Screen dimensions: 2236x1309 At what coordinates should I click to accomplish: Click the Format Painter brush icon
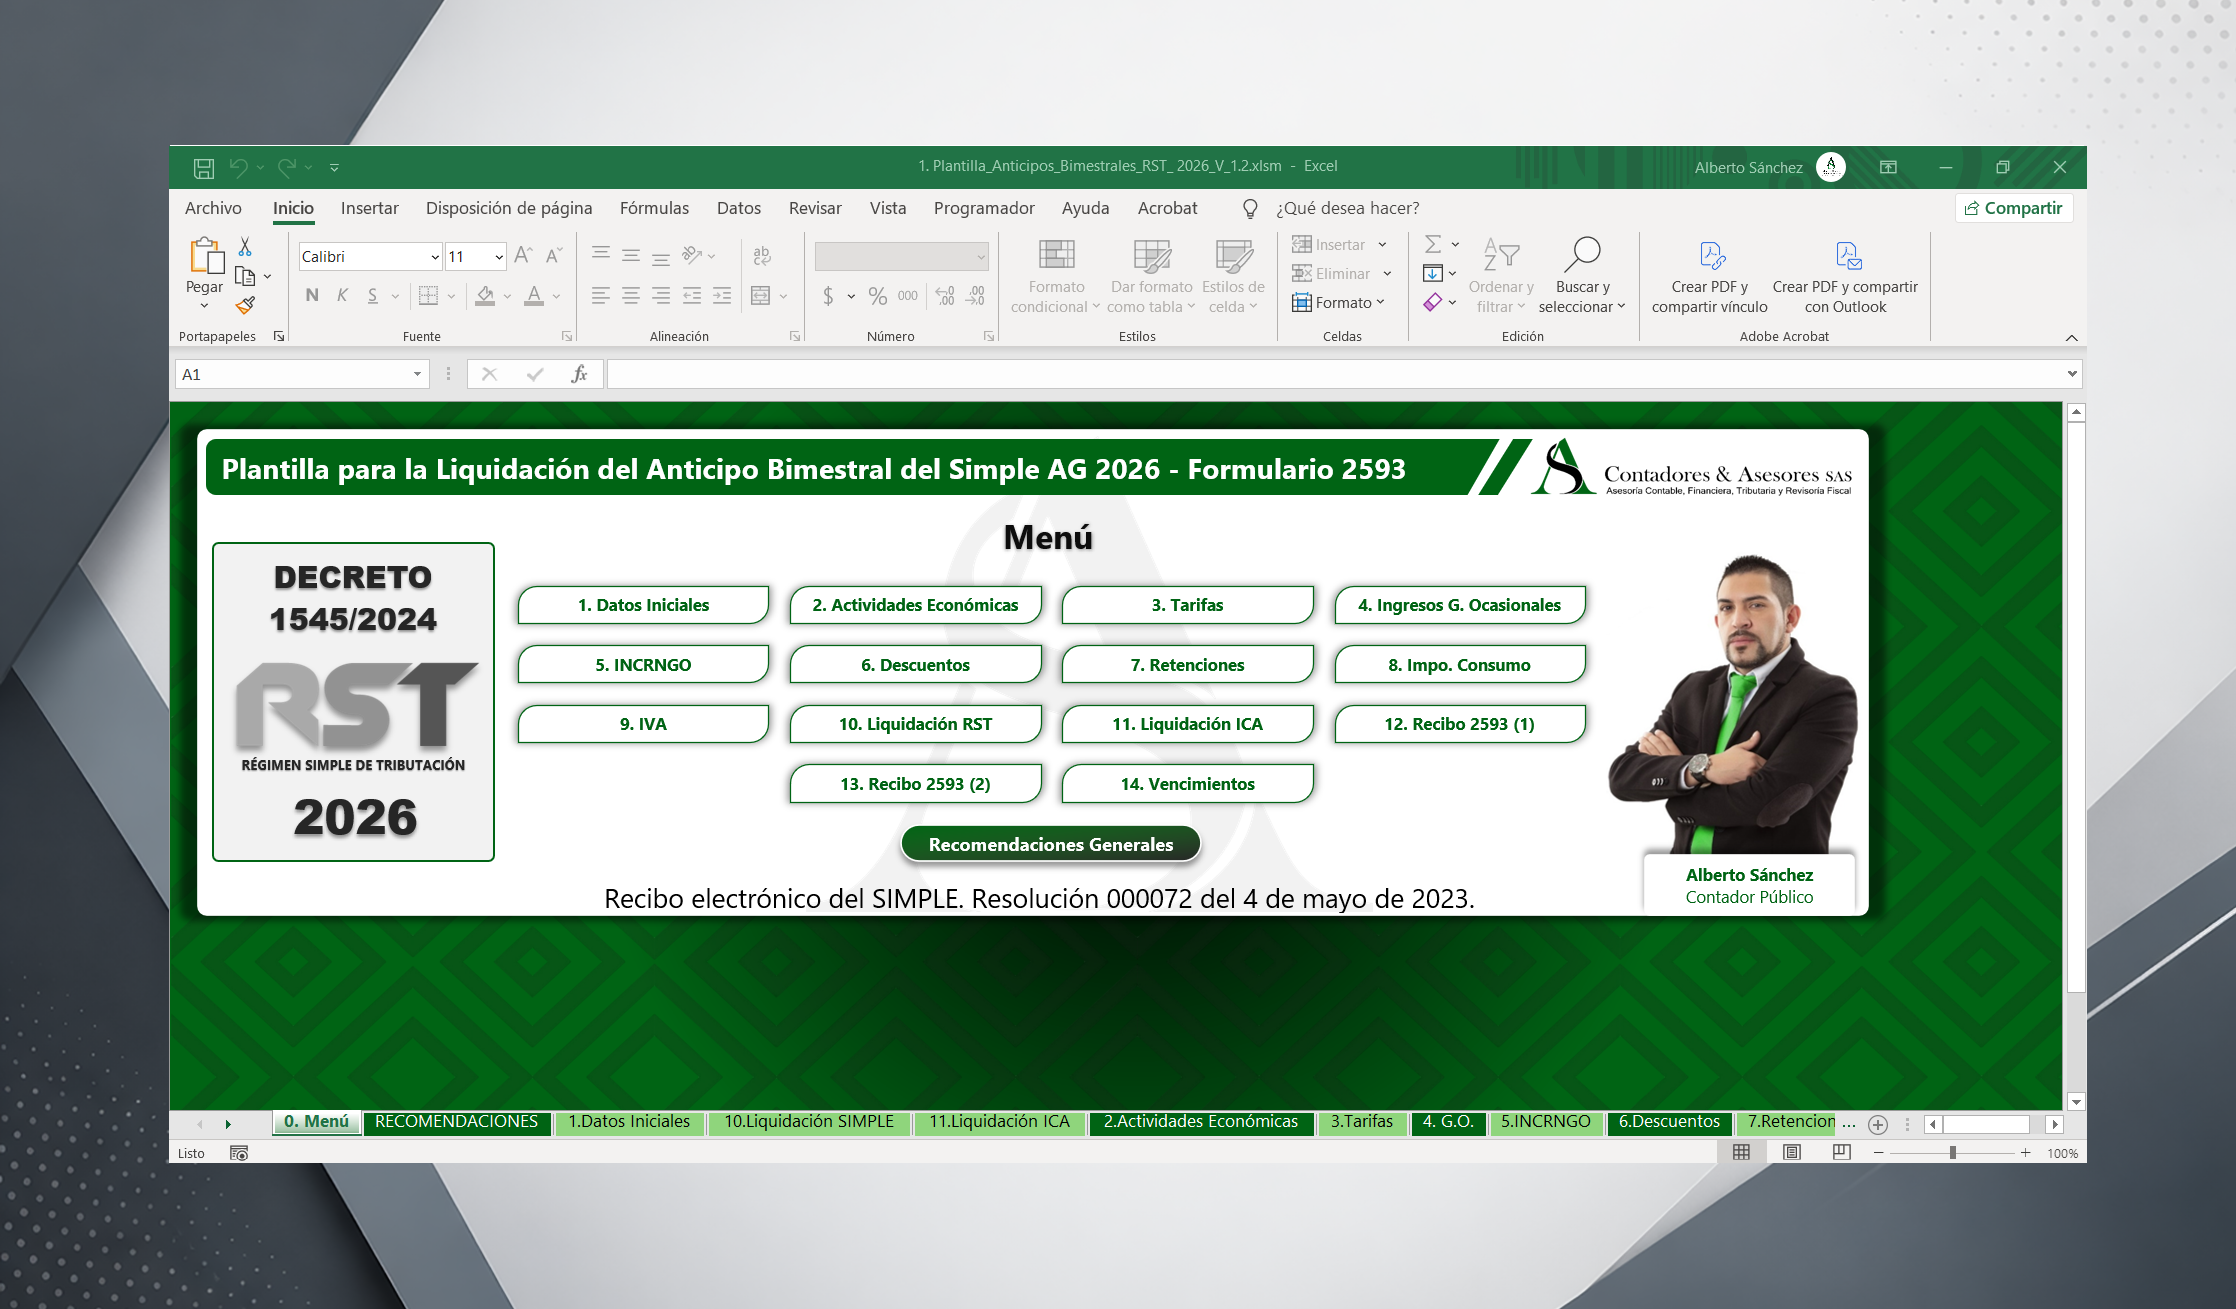click(x=245, y=305)
